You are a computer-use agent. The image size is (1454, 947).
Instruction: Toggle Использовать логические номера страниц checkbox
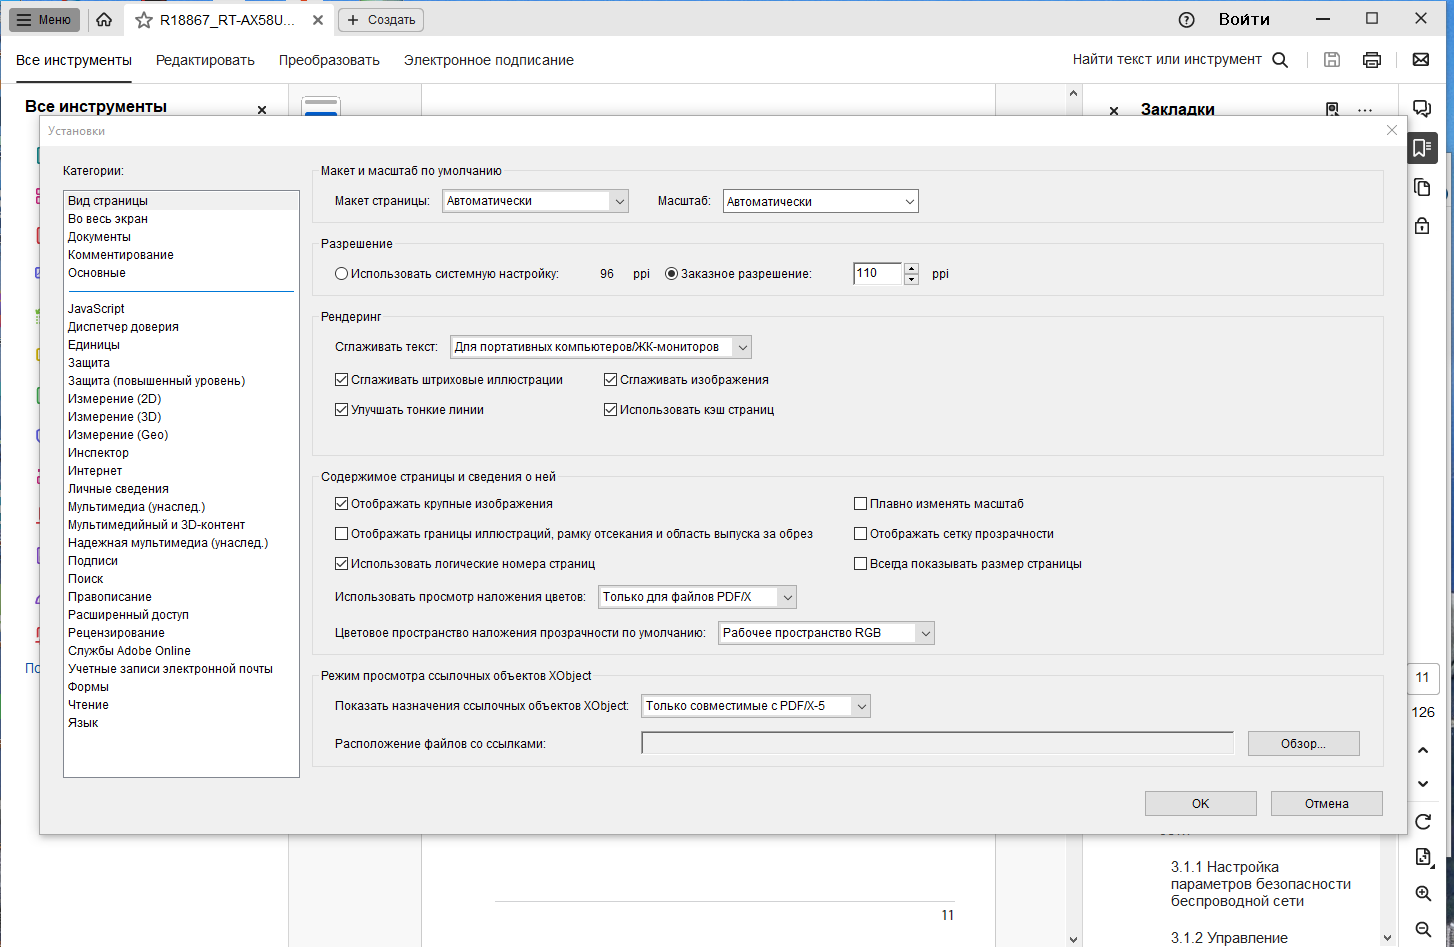(x=341, y=564)
